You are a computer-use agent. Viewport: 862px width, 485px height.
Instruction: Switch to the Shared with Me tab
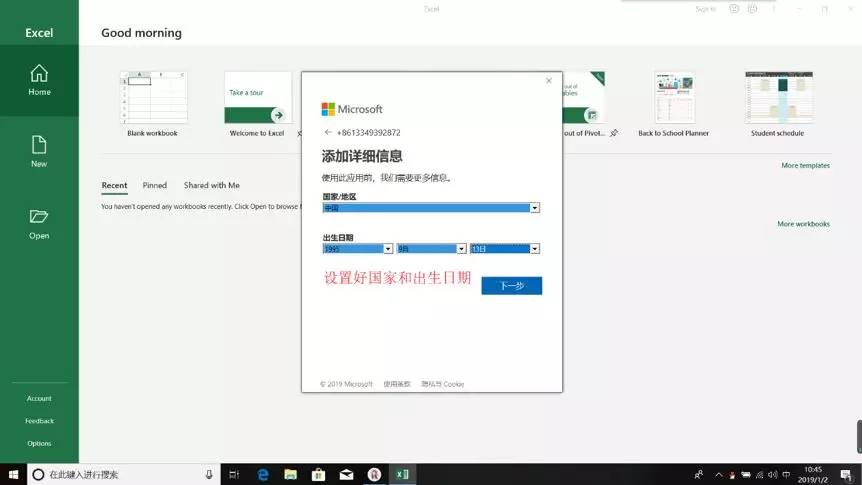pyautogui.click(x=212, y=185)
